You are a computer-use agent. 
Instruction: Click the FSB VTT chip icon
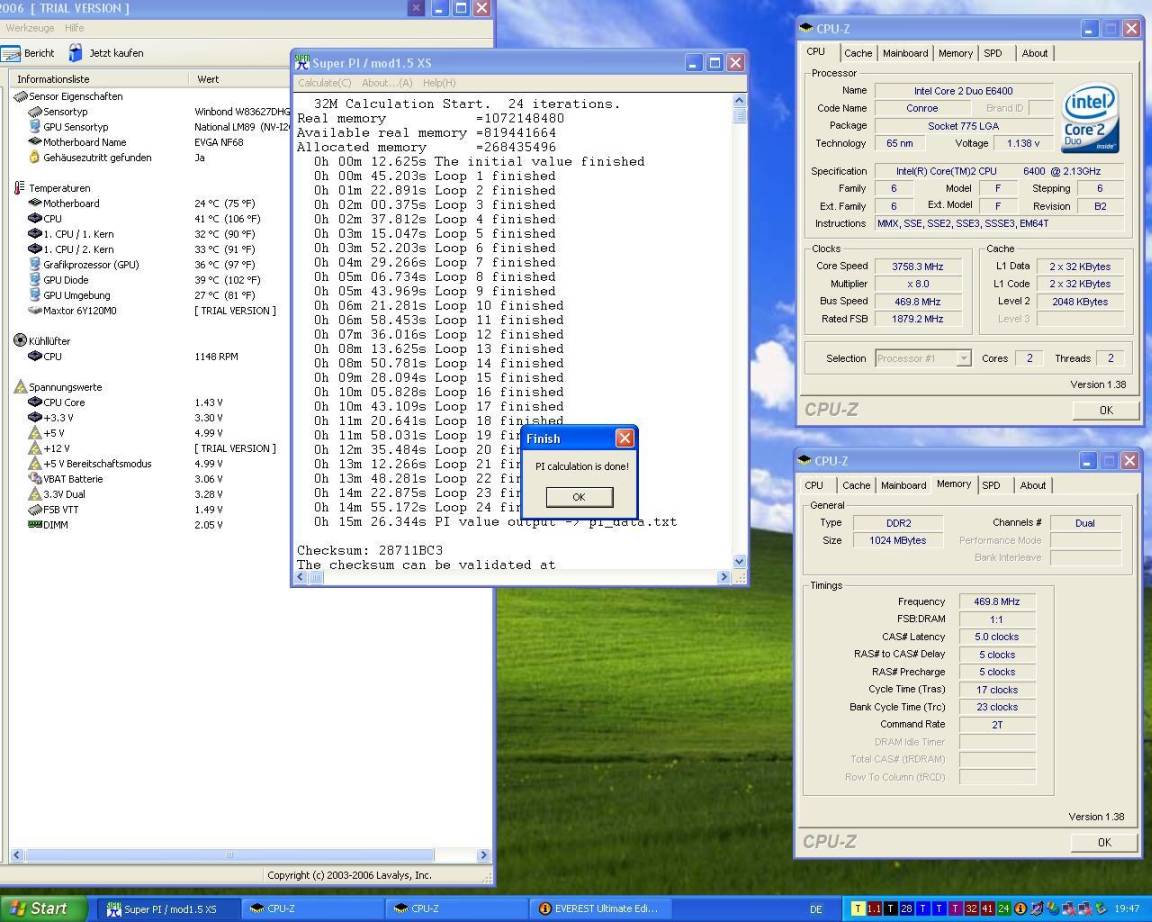point(35,509)
